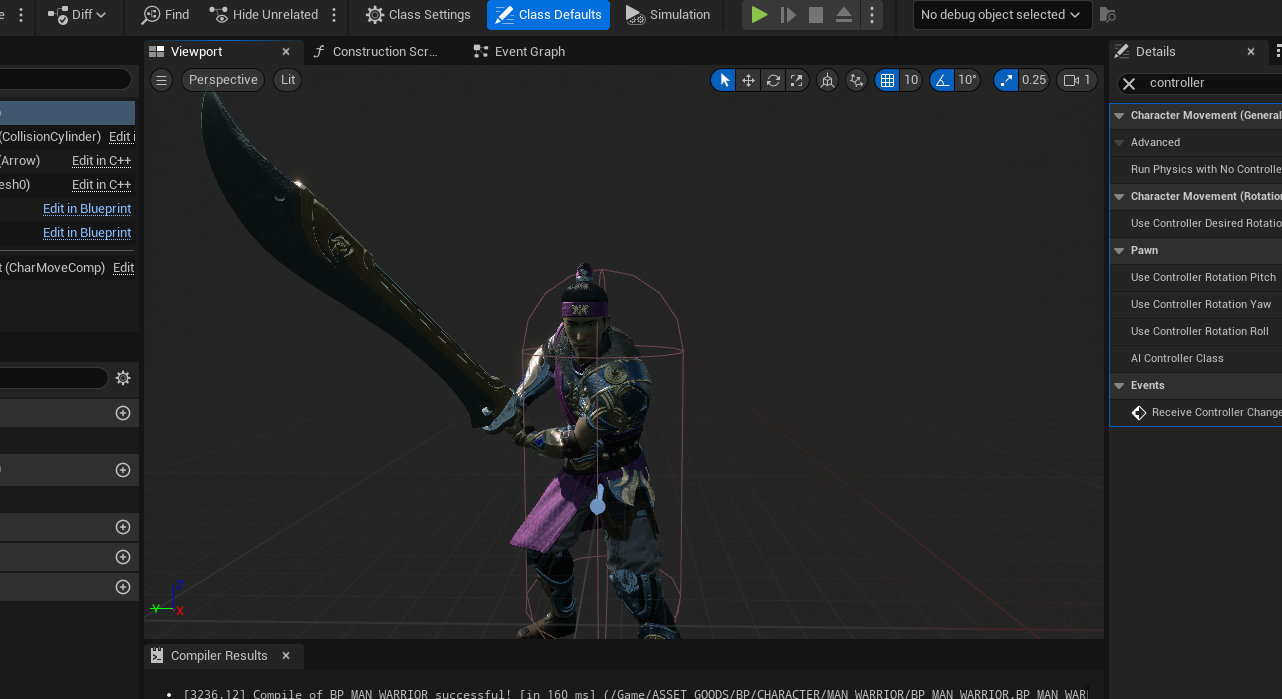
Task: Click Edit in C++ link for Arrow component
Action: pos(101,161)
